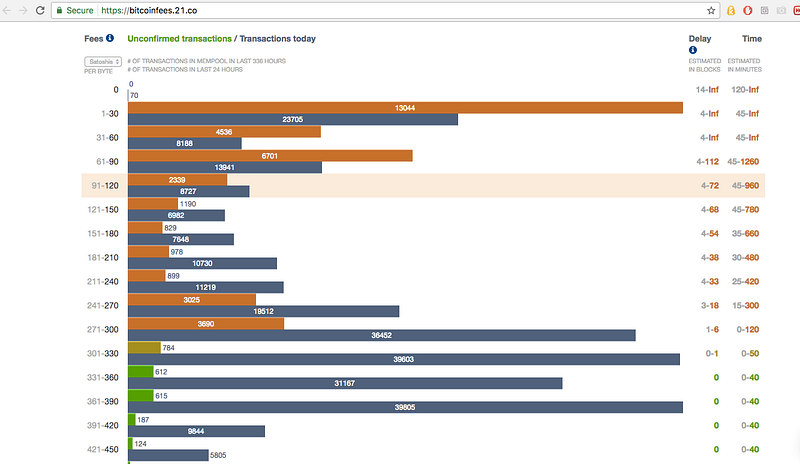Viewport: 800px width, 464px height.
Task: Click the secure padlock icon
Action: pyautogui.click(x=59, y=10)
